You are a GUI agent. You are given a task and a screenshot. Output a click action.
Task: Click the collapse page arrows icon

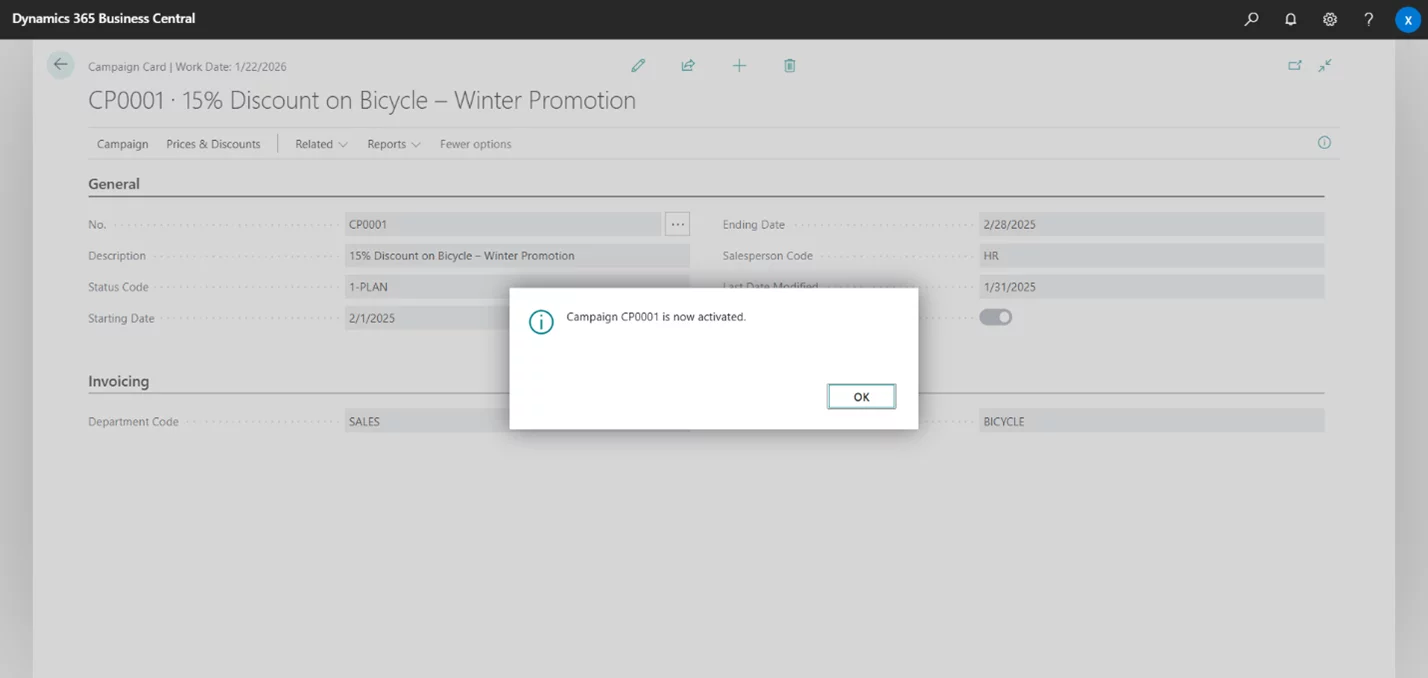tap(1325, 66)
